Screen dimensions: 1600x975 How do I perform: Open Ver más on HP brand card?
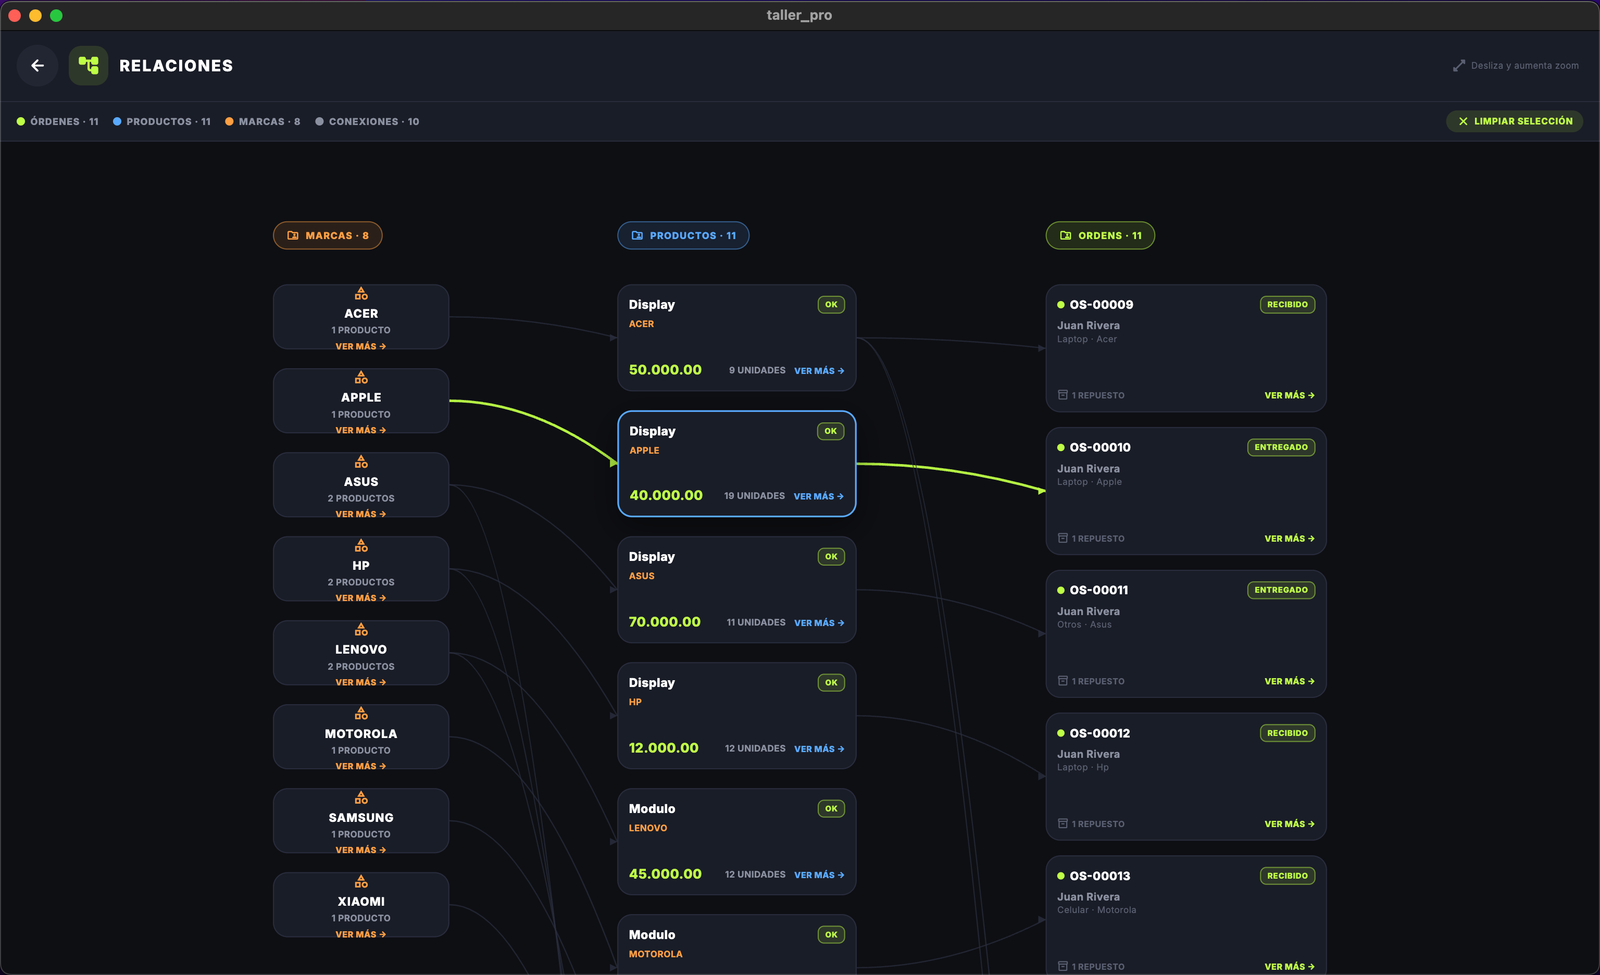[x=361, y=598]
